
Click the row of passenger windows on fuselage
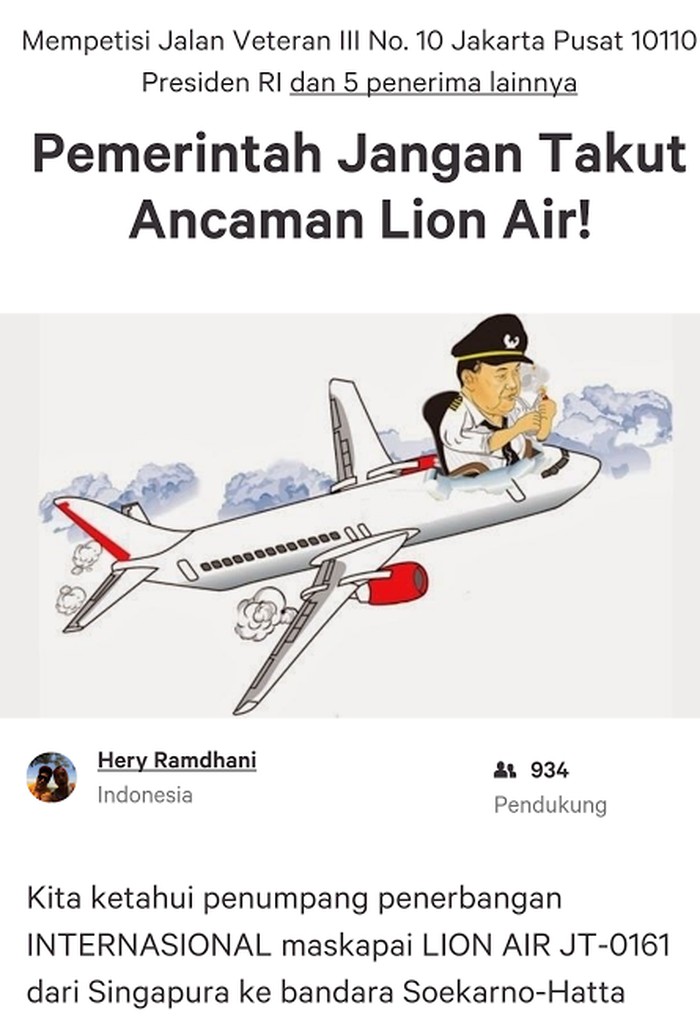click(271, 551)
